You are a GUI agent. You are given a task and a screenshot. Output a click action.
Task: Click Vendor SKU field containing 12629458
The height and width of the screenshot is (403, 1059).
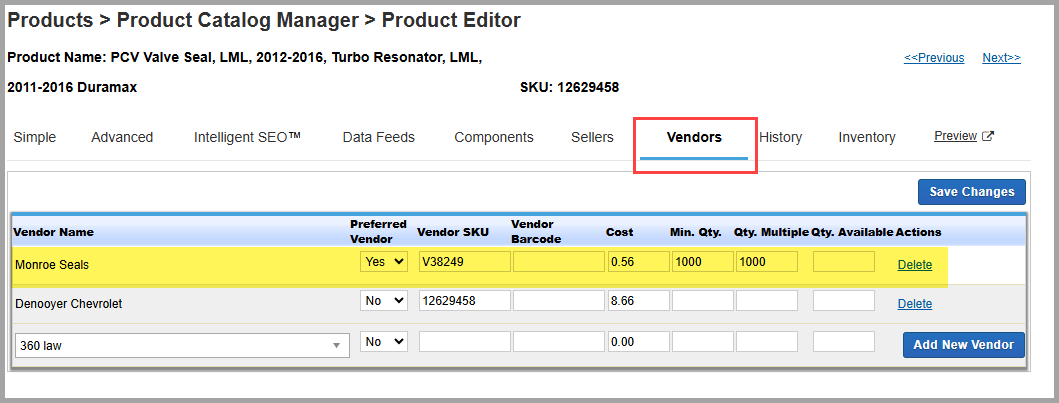(x=465, y=301)
